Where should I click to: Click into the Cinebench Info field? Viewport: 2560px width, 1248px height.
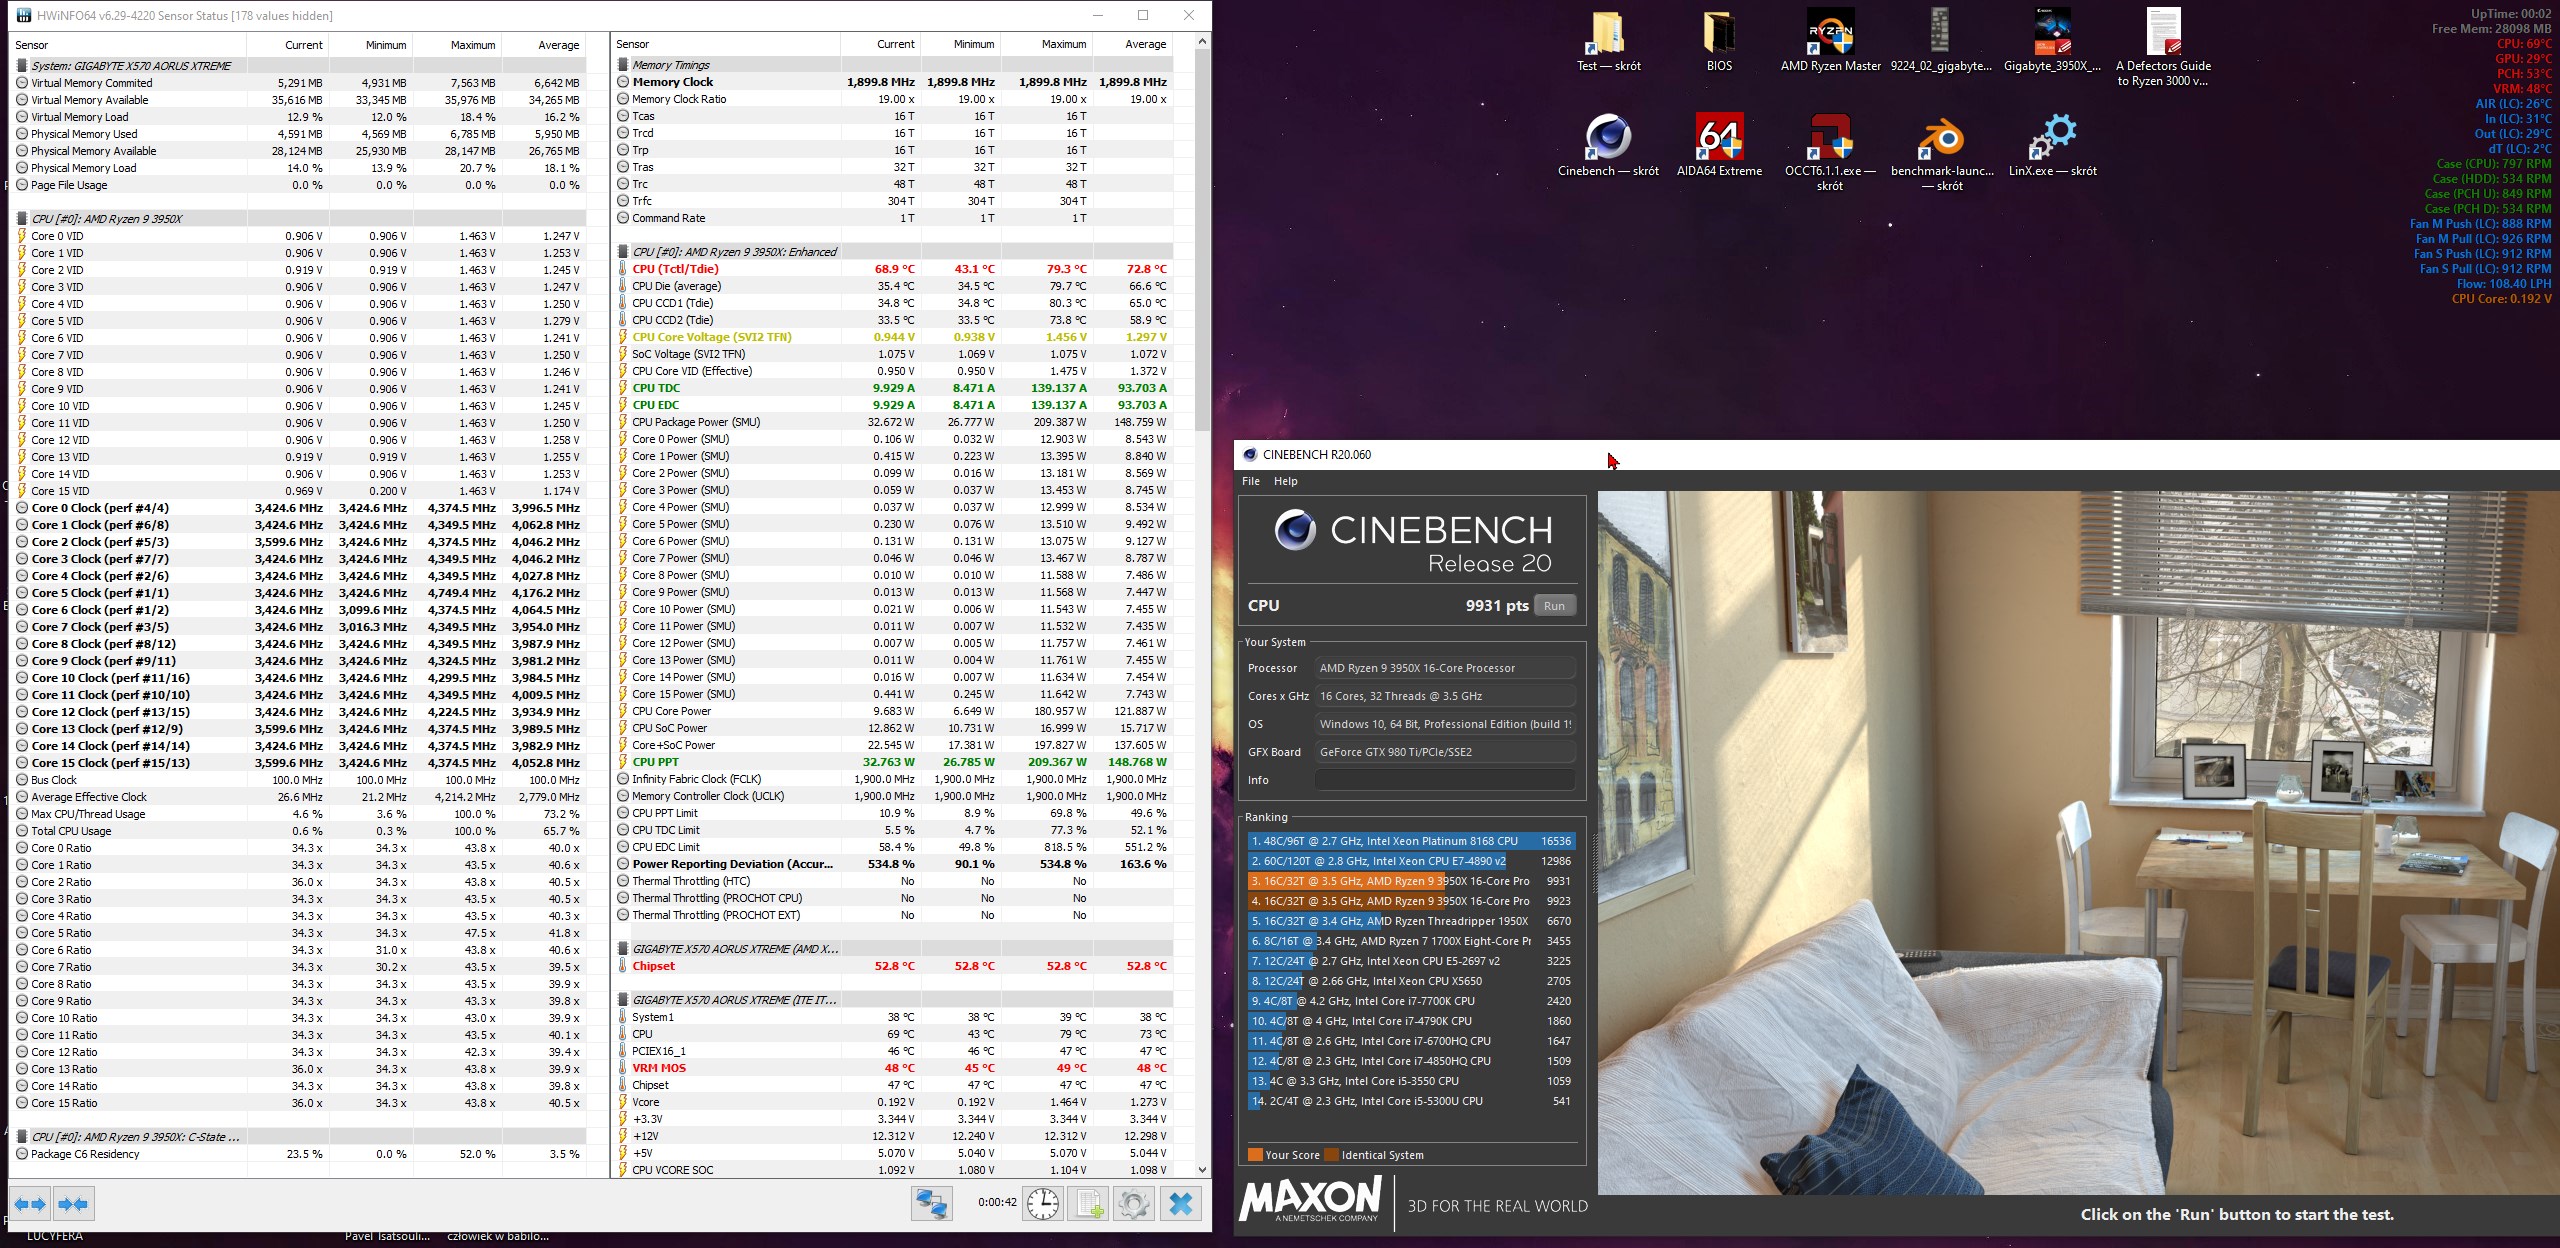click(1445, 780)
